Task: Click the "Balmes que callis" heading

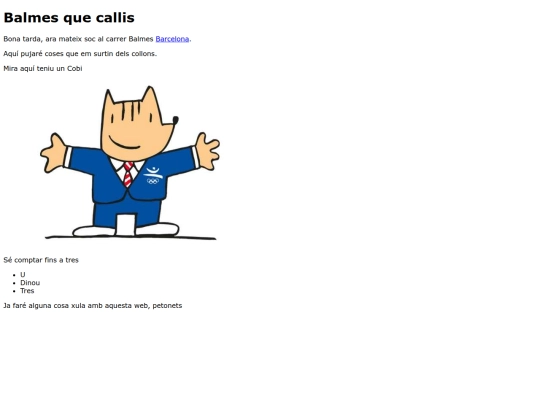Action: tap(69, 18)
